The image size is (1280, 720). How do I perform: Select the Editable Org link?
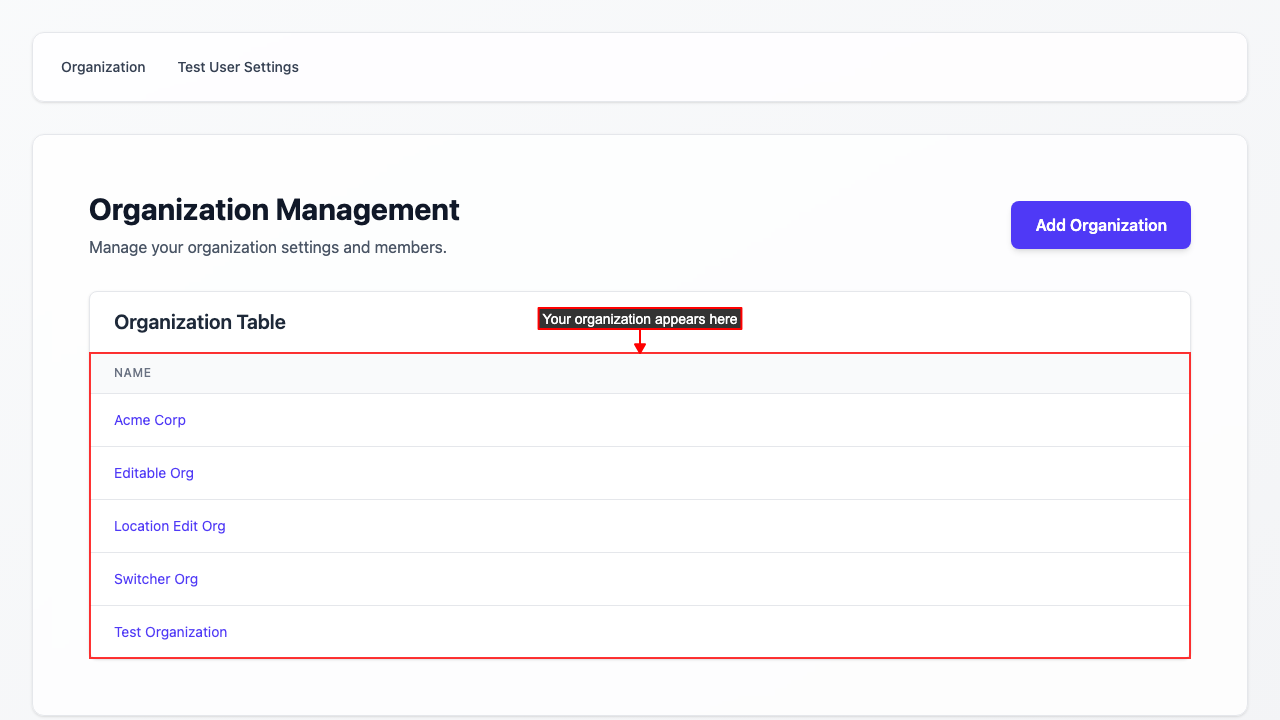154,473
